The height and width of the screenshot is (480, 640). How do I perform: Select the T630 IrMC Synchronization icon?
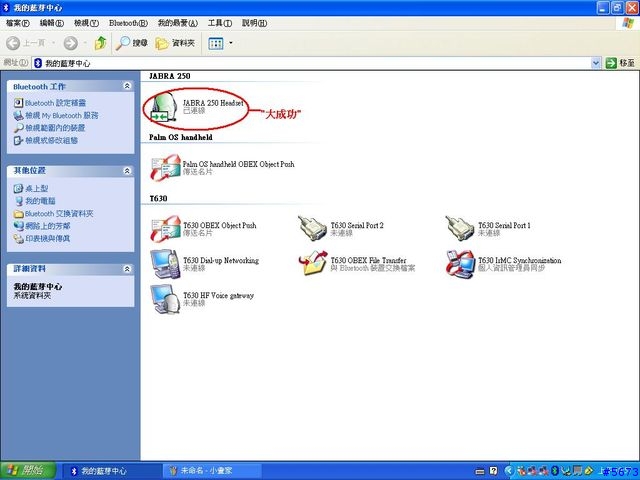460,264
